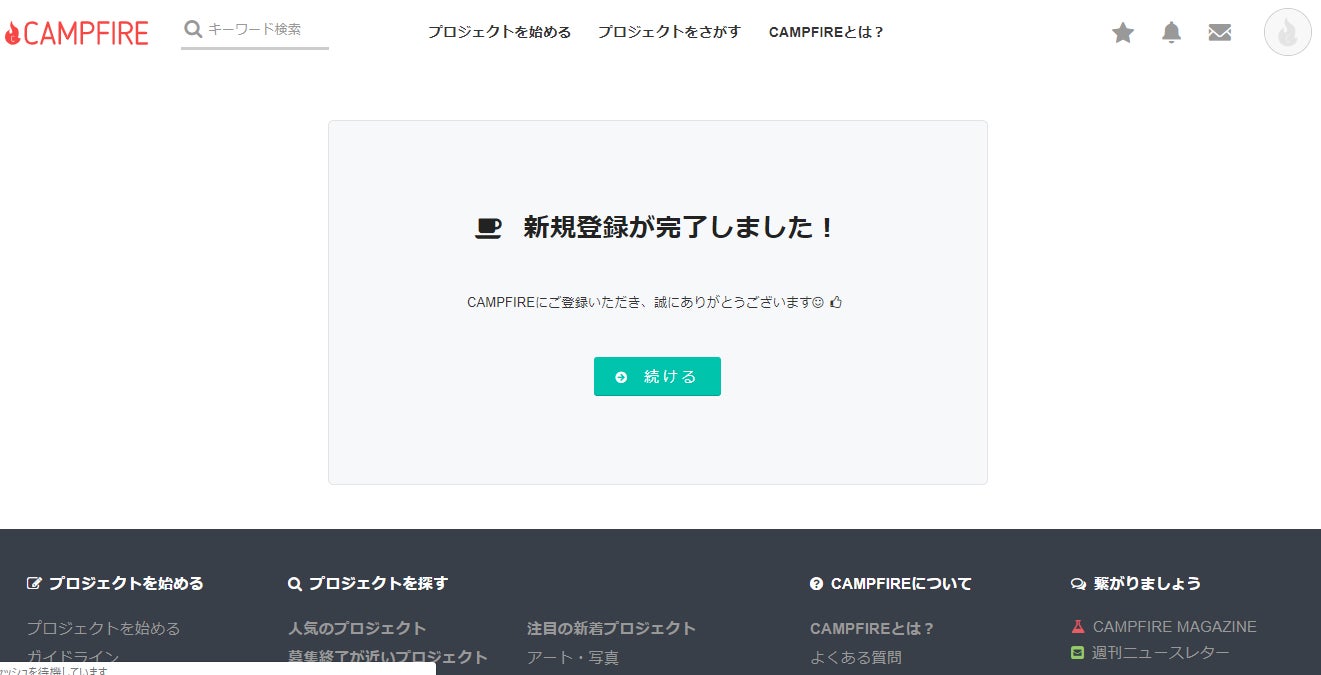Open プロジェクトをさがす in top navigation
Viewport: 1321px width, 675px height.
669,32
